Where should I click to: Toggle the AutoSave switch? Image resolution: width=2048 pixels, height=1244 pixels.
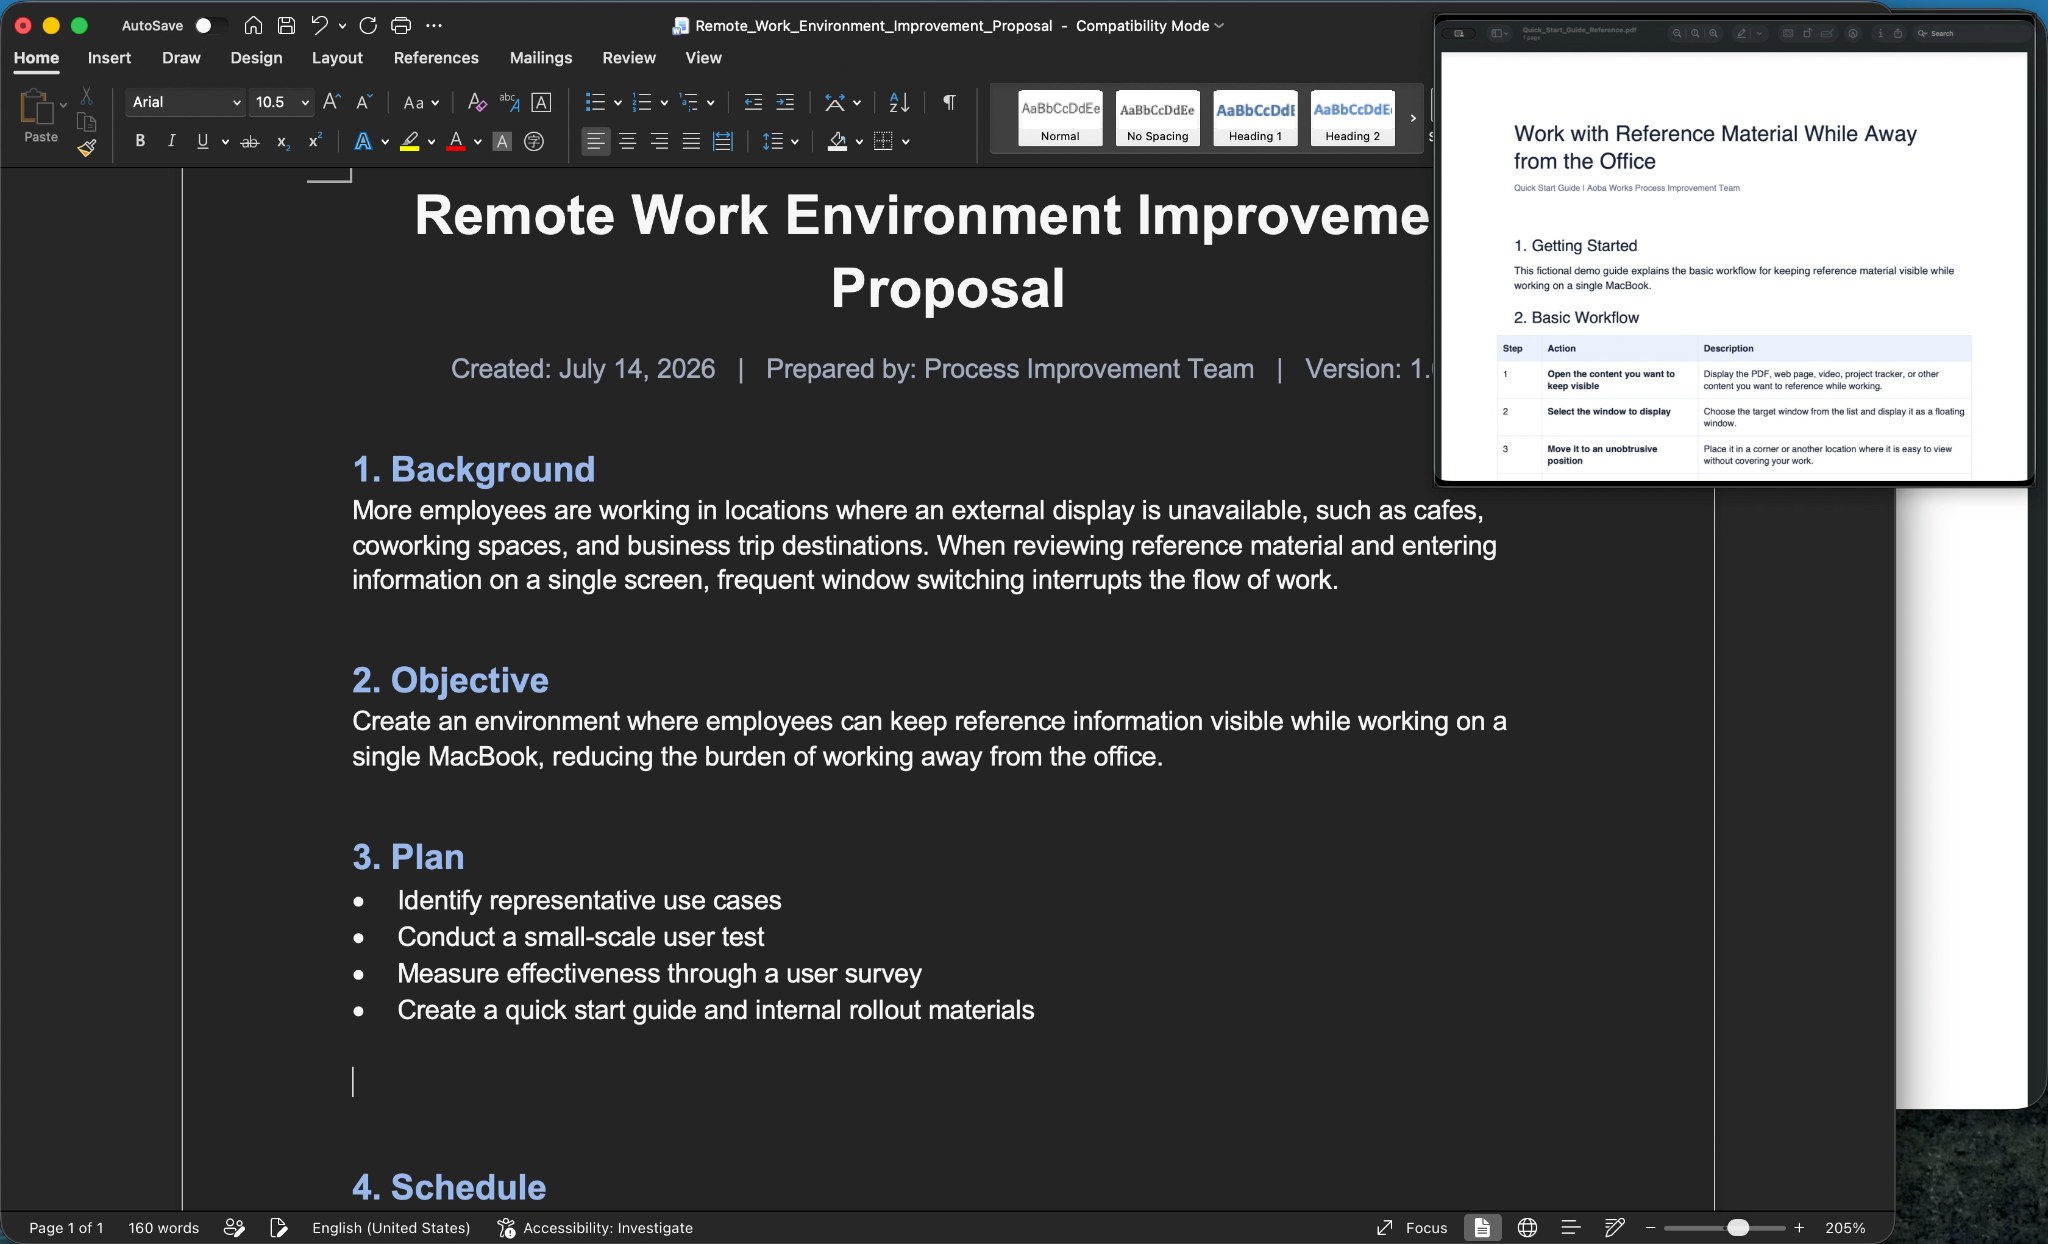210,25
